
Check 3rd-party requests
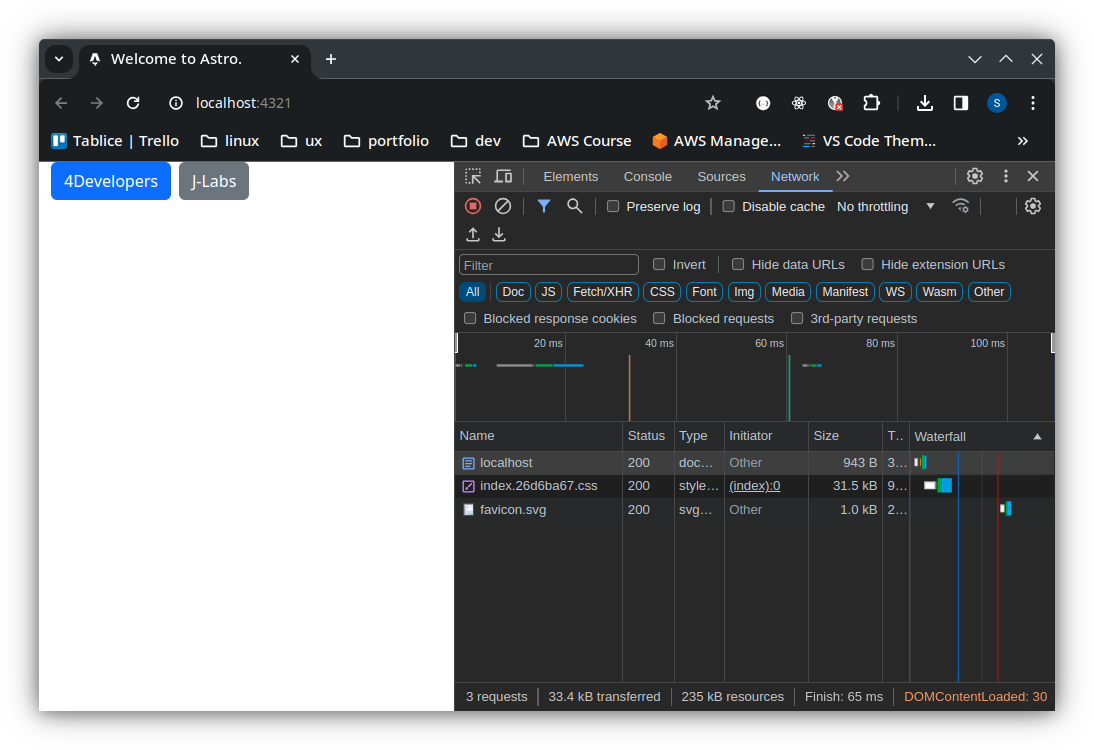[797, 318]
